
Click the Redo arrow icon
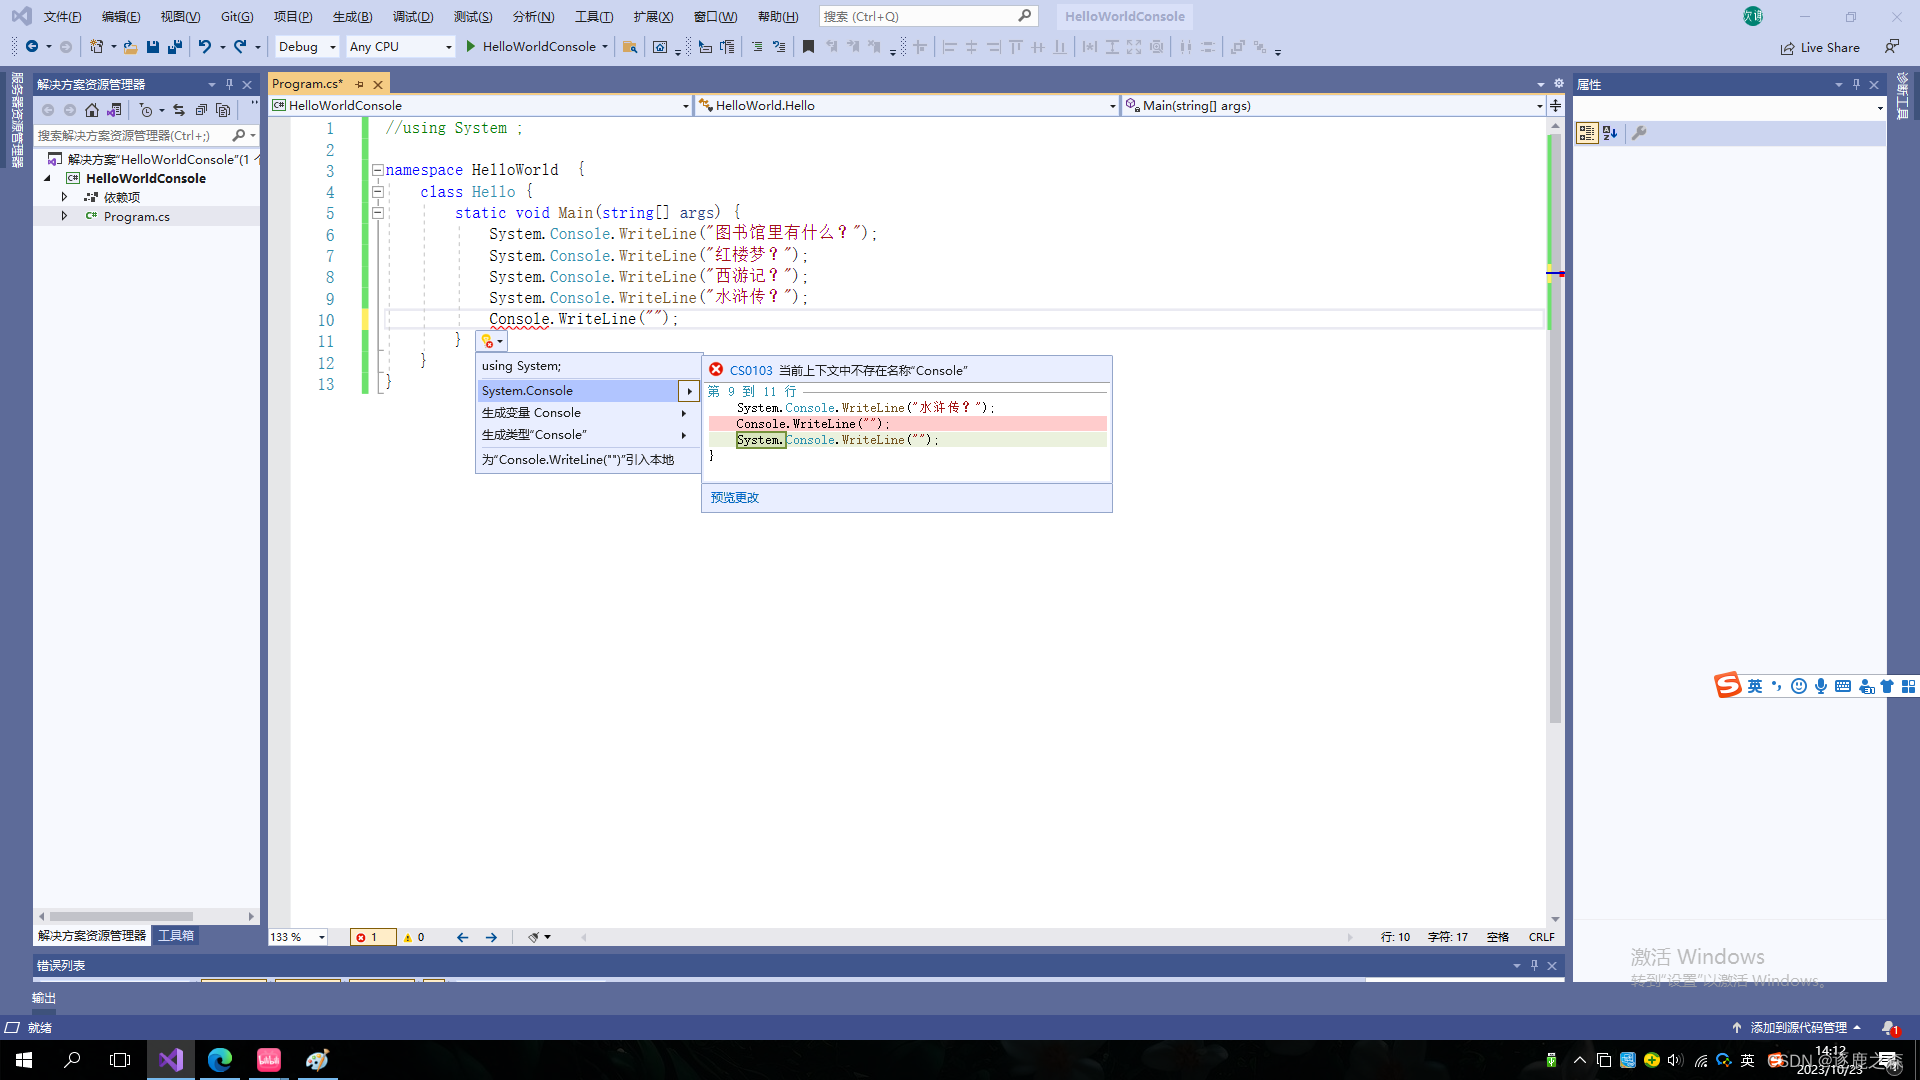pos(240,46)
